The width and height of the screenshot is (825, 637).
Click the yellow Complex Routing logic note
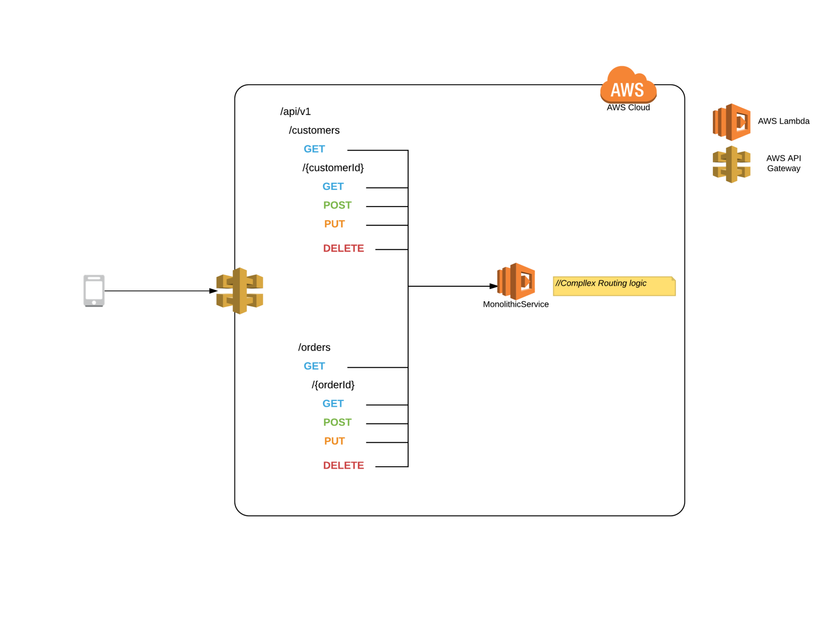614,286
